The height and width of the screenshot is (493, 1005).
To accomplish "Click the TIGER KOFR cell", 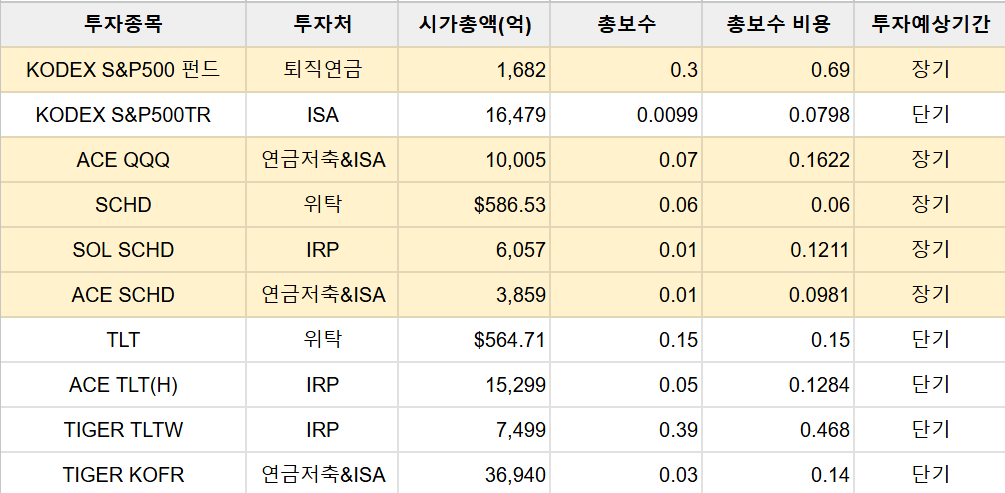I will pos(123,475).
